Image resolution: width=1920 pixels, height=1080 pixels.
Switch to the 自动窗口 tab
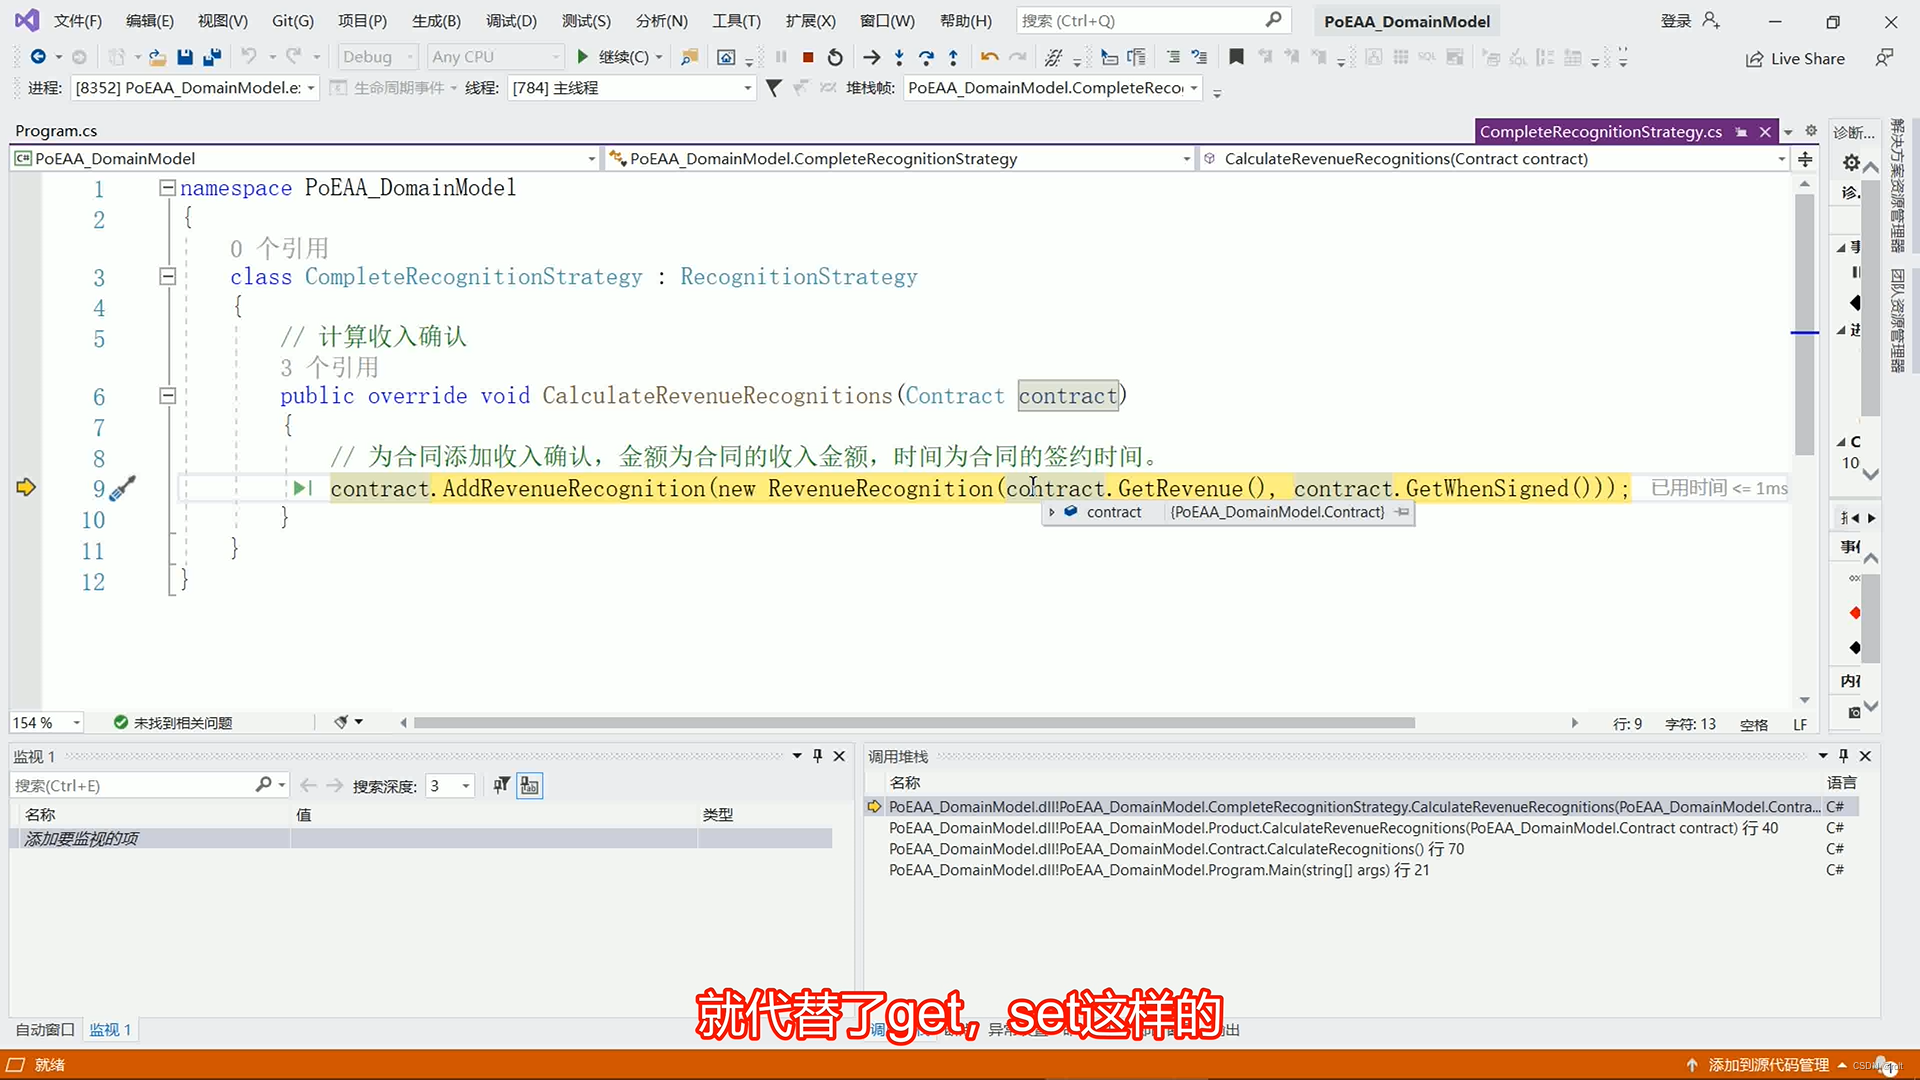(x=45, y=1030)
